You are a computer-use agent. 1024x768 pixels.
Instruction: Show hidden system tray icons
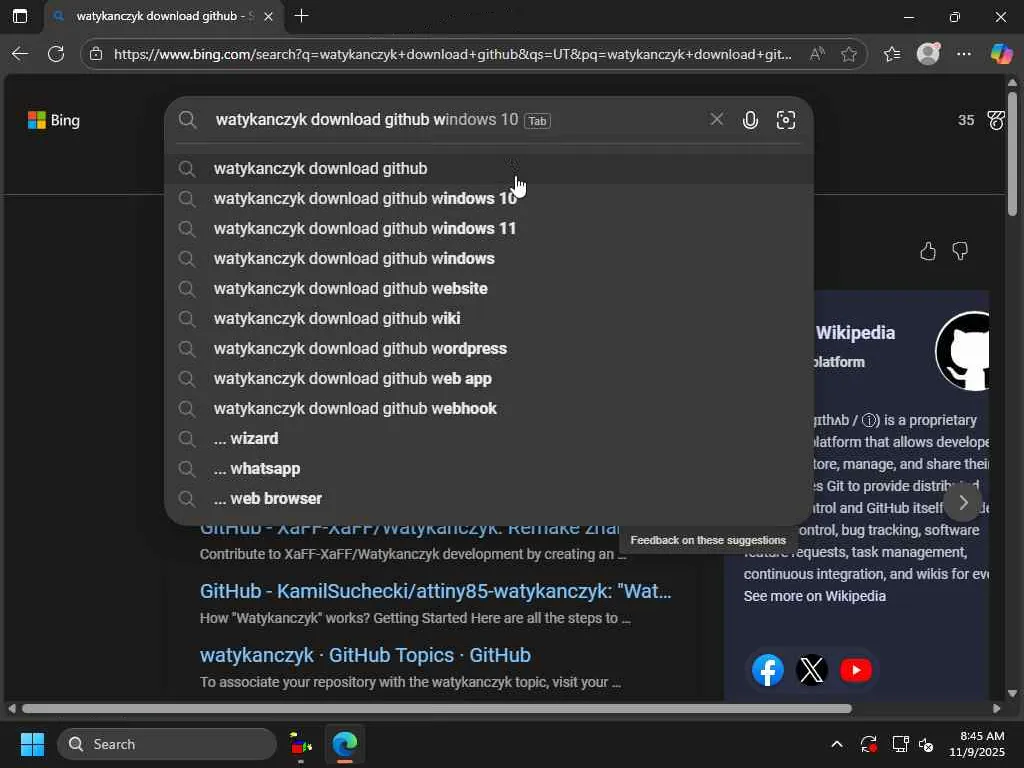pyautogui.click(x=837, y=744)
